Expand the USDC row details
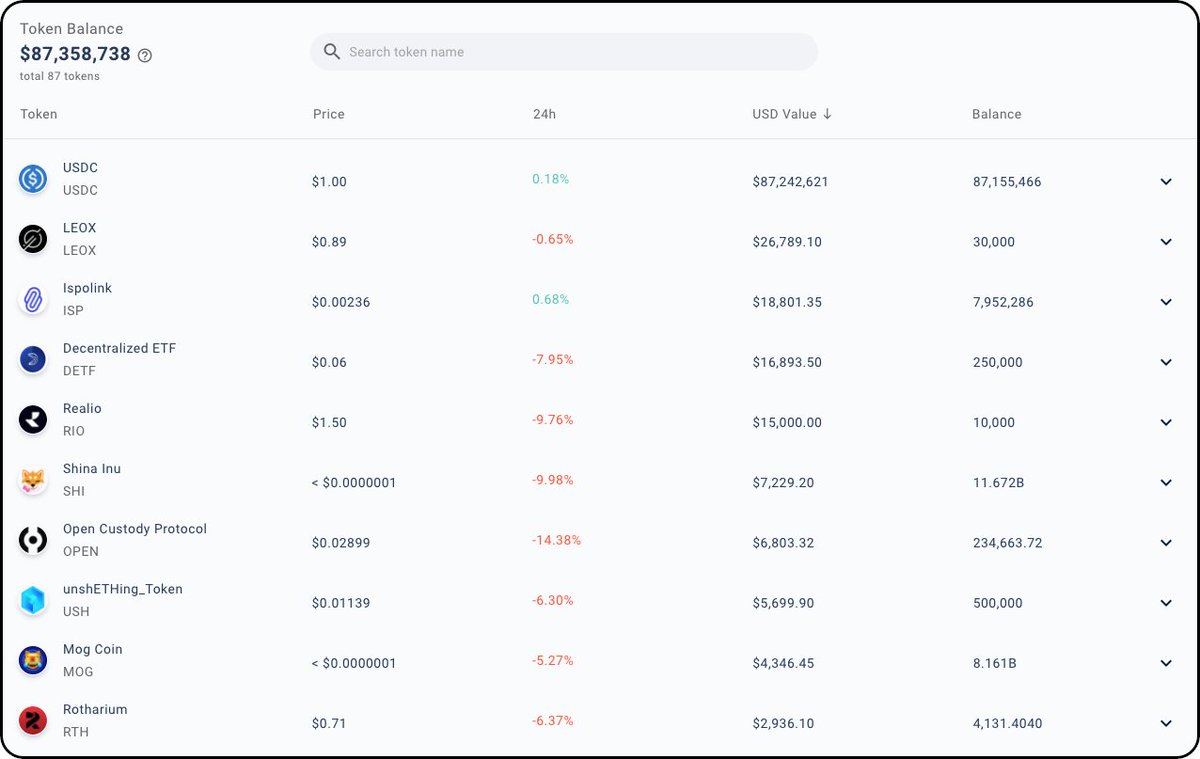Image resolution: width=1200 pixels, height=759 pixels. [1166, 182]
